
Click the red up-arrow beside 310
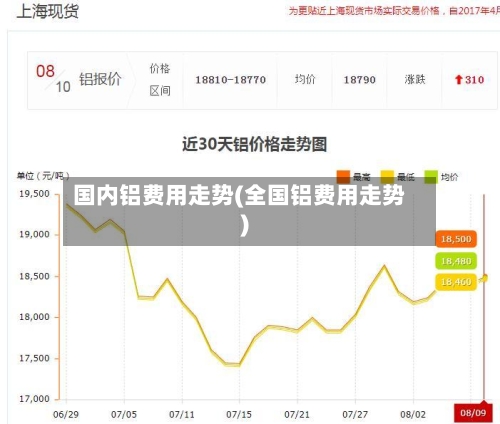tap(459, 80)
